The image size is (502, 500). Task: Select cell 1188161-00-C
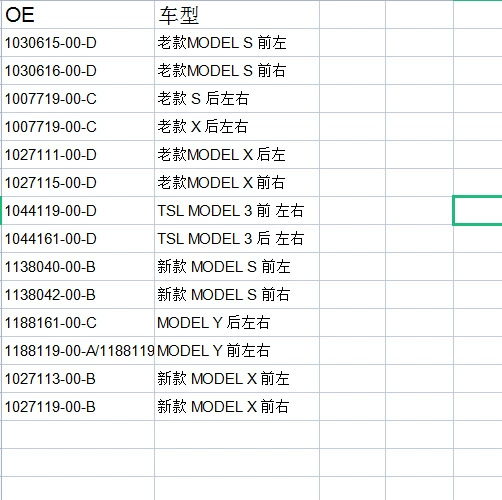[x=78, y=323]
